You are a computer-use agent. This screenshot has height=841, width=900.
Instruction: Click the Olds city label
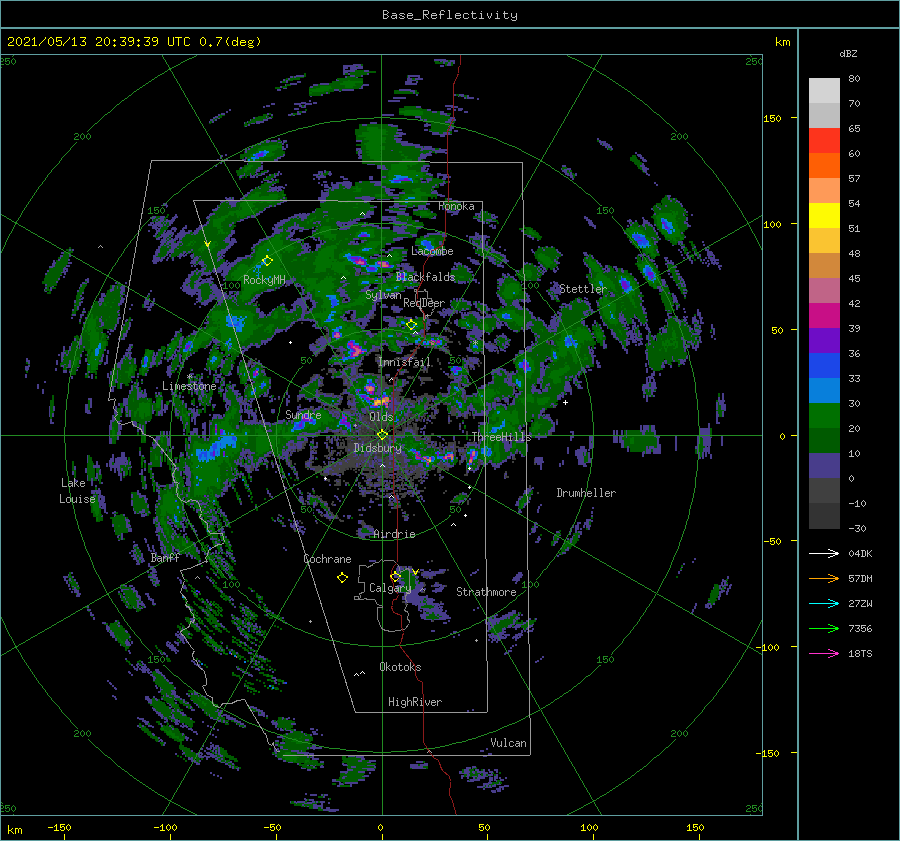381,417
